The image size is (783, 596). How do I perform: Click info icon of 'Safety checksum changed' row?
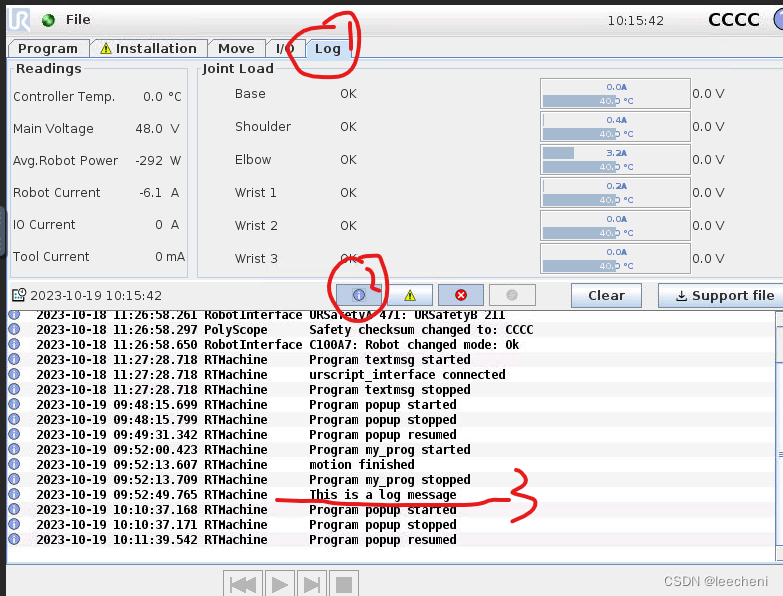[14, 329]
